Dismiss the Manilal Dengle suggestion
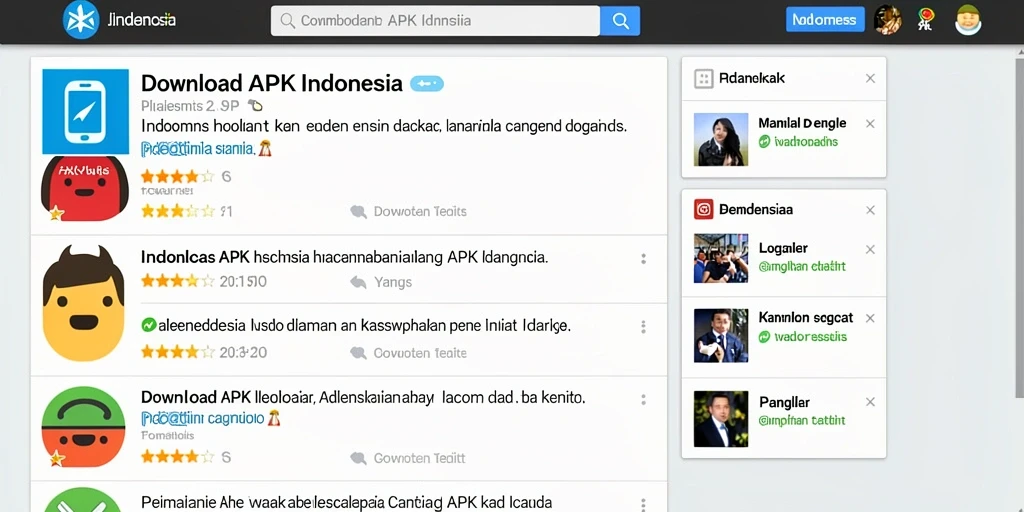Image resolution: width=1024 pixels, height=512 pixels. 870,123
